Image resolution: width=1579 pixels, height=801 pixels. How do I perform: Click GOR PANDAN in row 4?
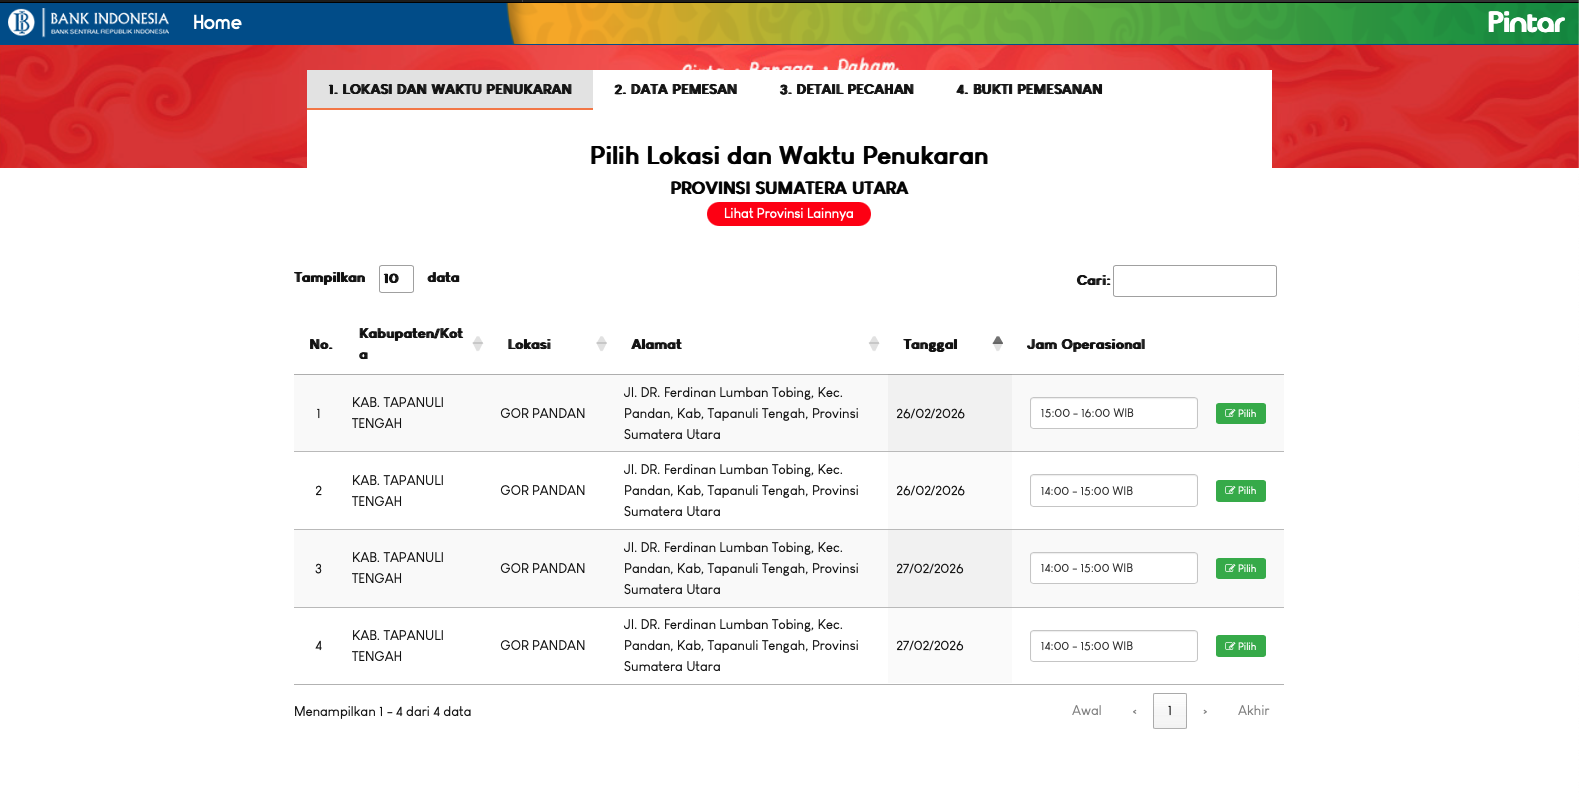click(x=543, y=646)
